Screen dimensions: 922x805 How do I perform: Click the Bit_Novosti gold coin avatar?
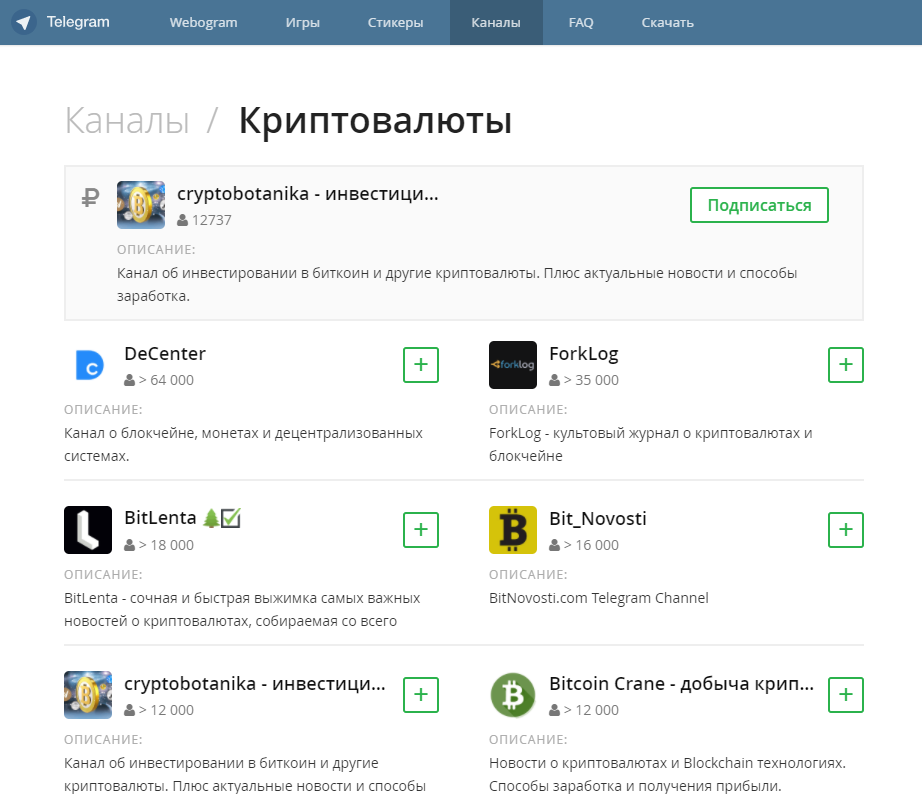pyautogui.click(x=513, y=529)
